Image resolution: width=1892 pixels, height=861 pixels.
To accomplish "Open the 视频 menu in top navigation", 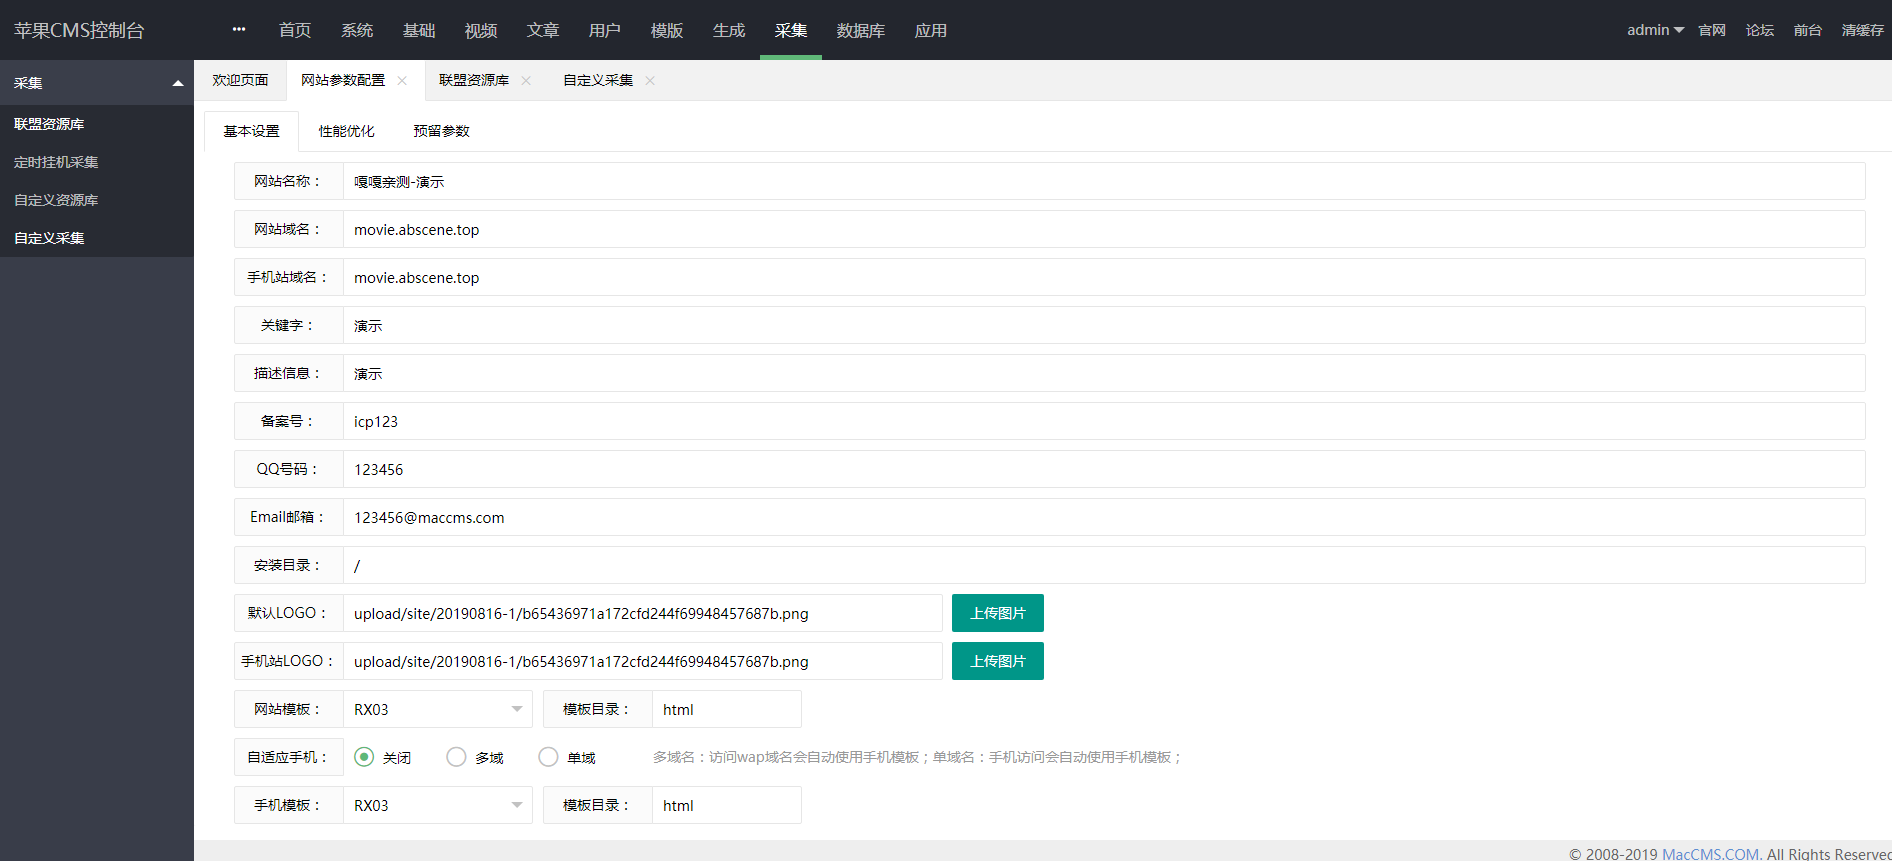I will point(481,31).
